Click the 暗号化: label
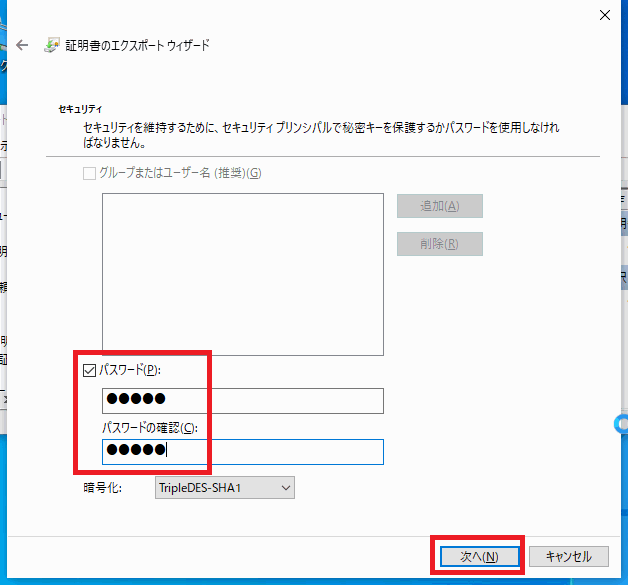Viewport: 628px width, 585px height. [103, 487]
